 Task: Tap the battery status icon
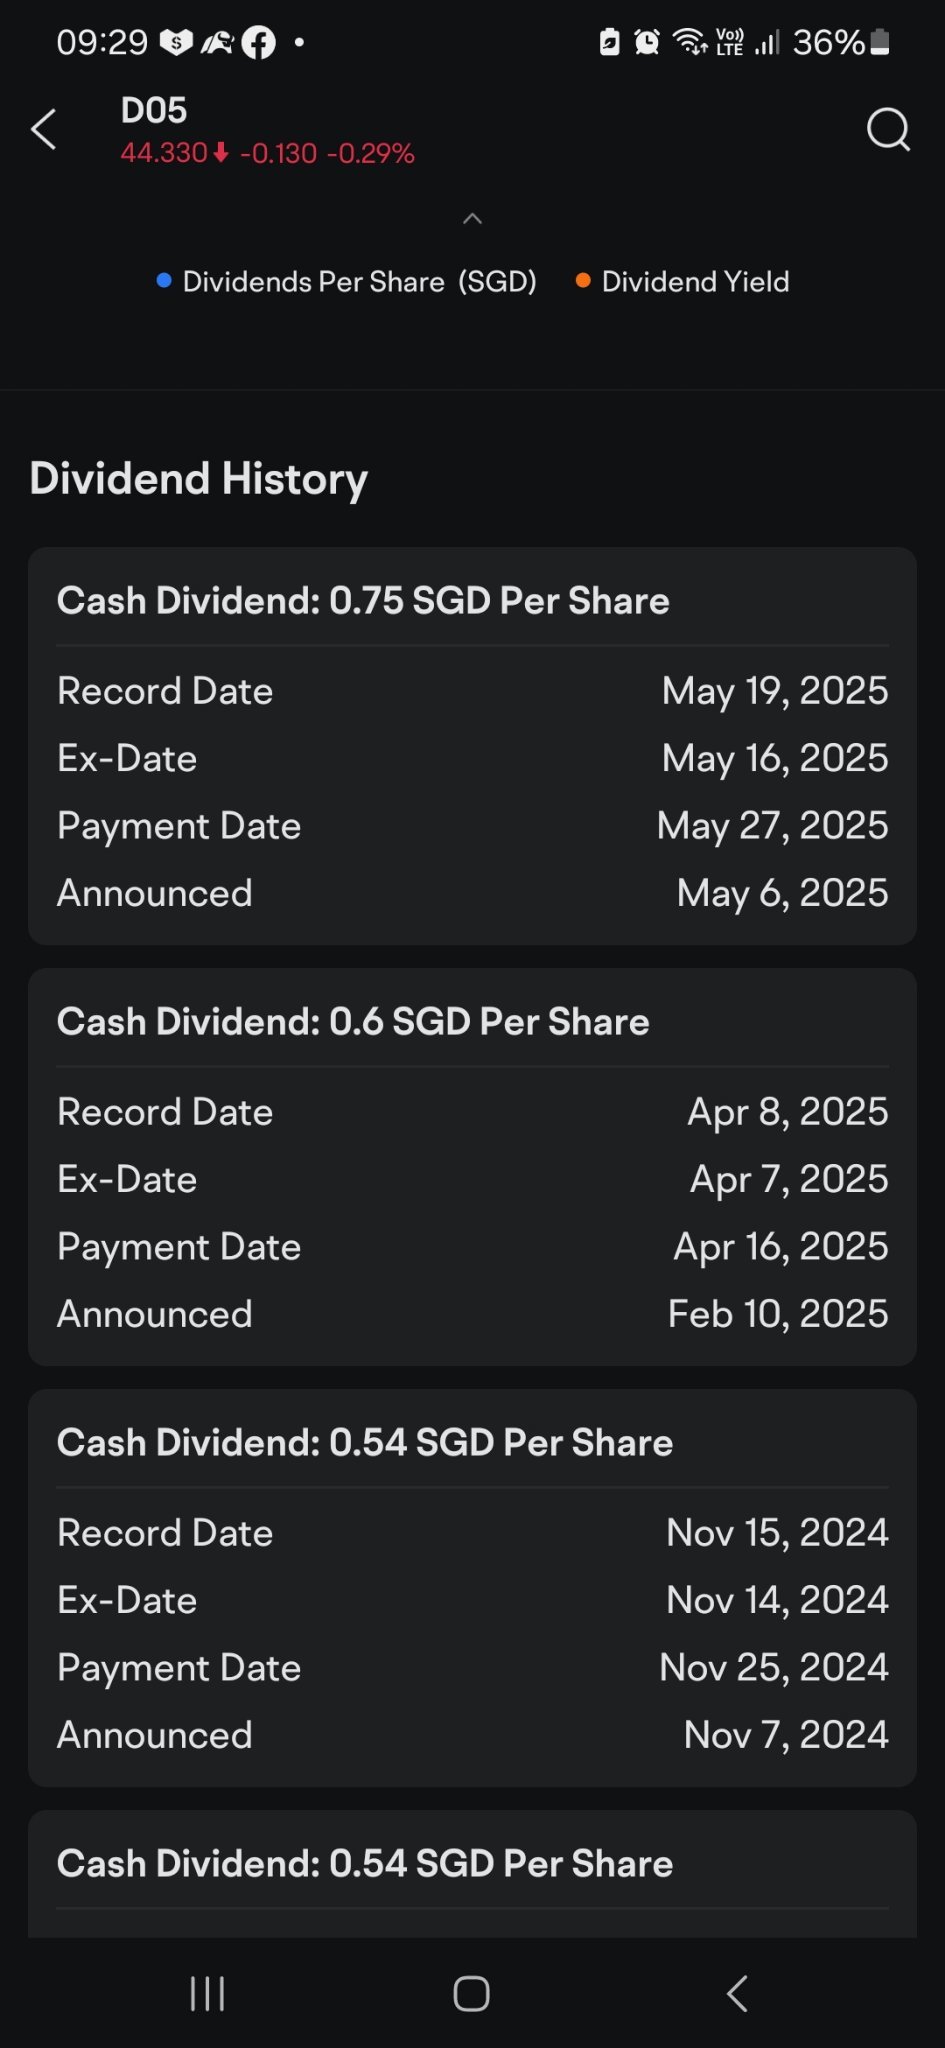click(880, 42)
